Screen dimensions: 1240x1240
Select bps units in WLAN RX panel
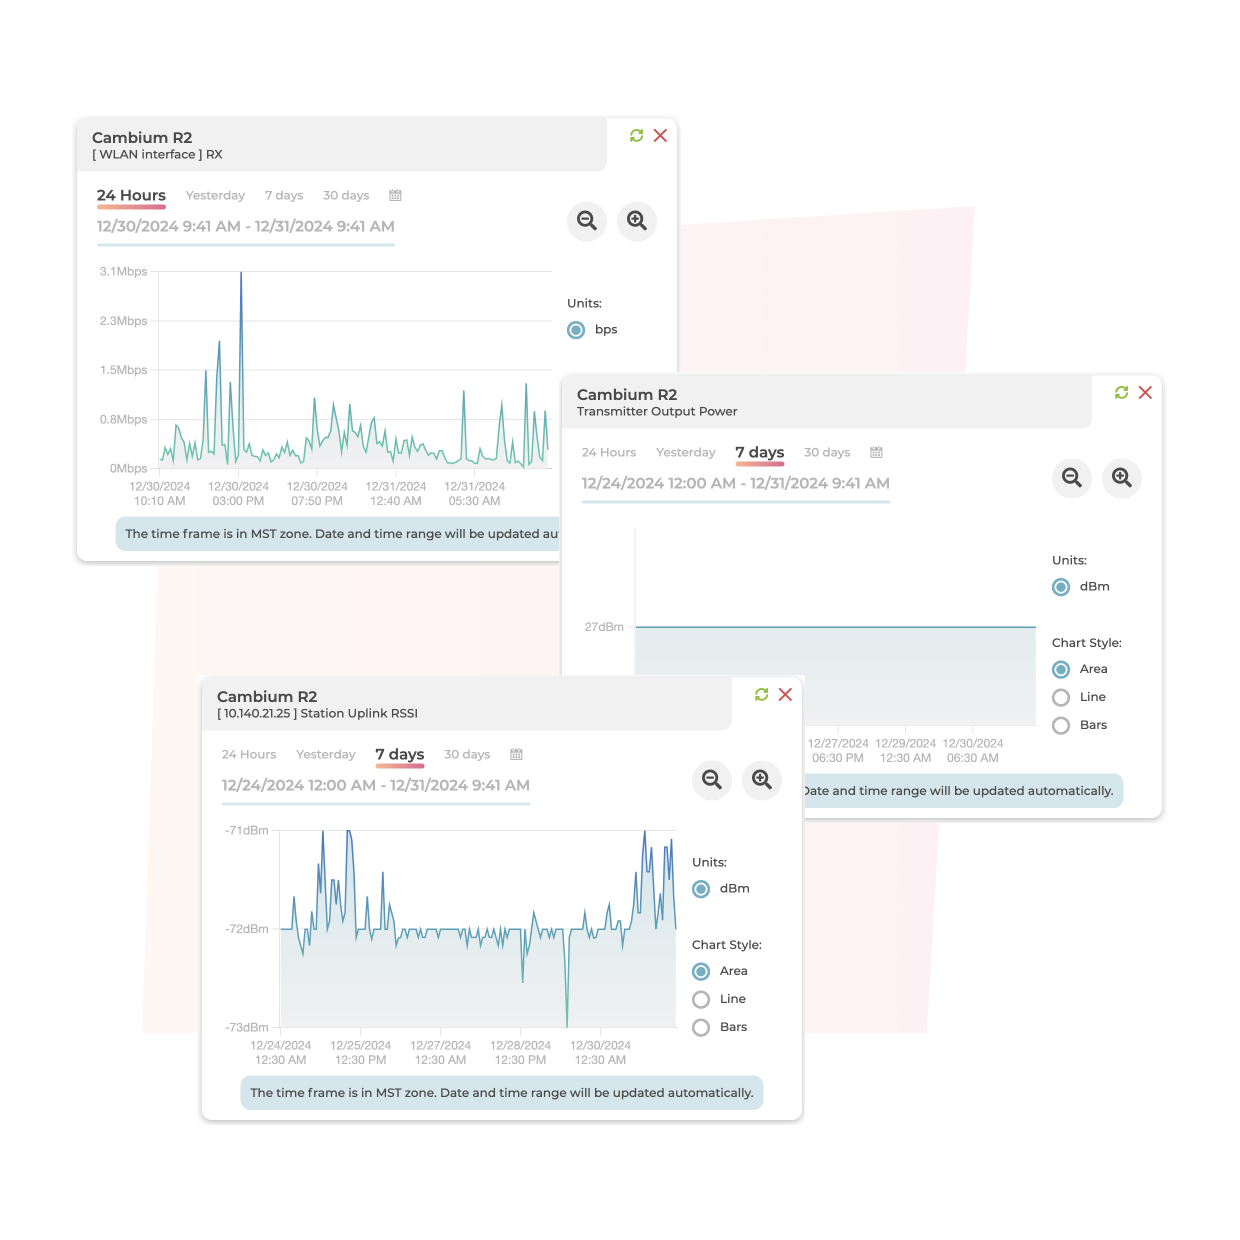click(576, 330)
